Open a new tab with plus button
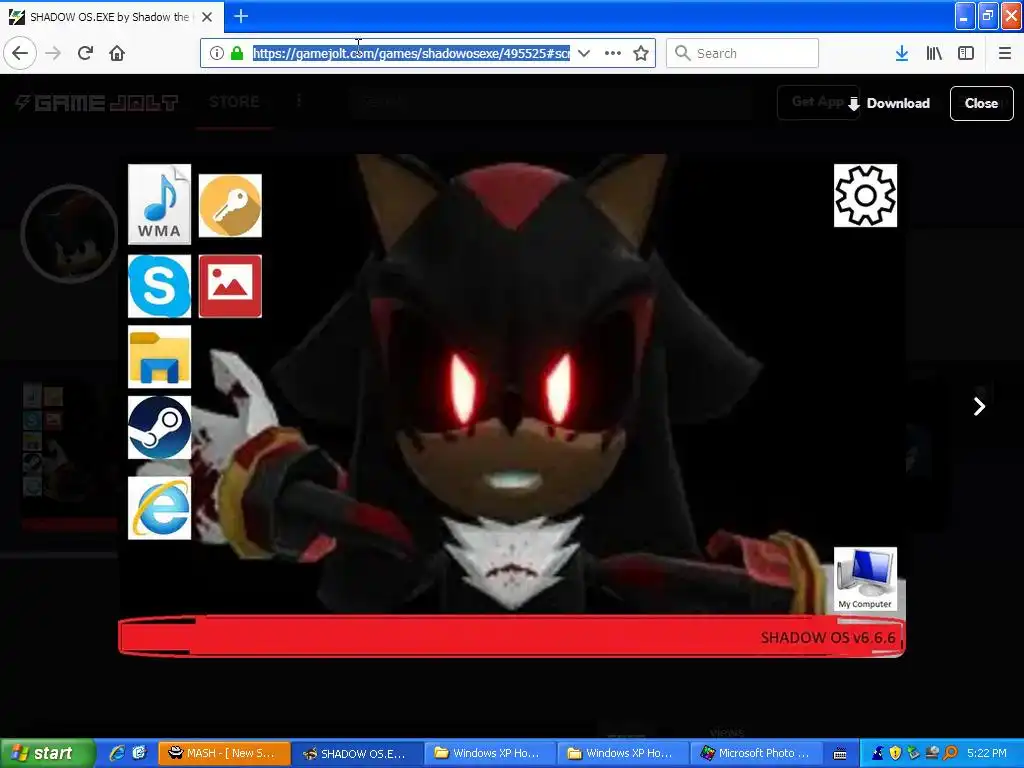1024x768 pixels. click(241, 16)
